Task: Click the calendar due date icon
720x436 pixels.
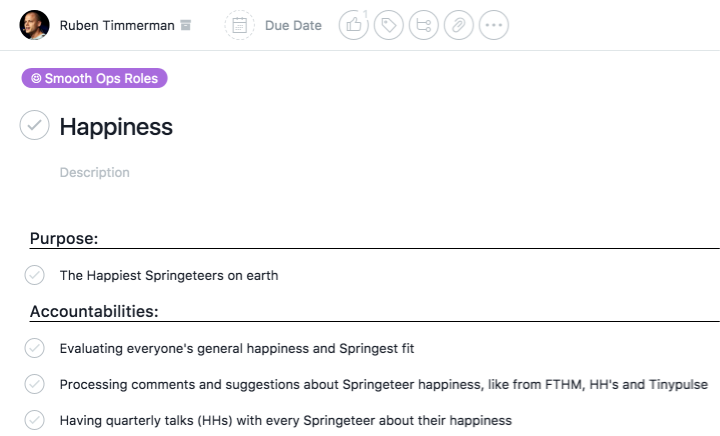Action: tap(239, 25)
